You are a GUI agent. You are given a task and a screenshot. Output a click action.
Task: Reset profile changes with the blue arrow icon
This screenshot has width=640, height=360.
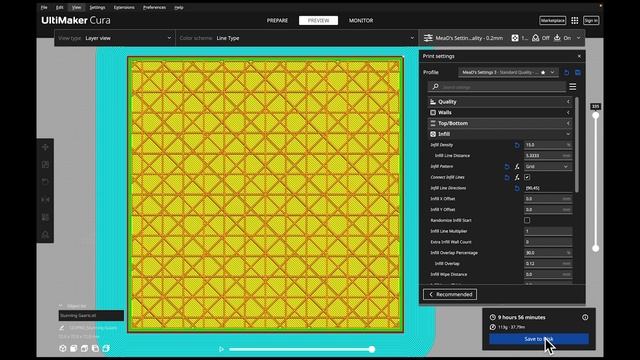point(567,73)
